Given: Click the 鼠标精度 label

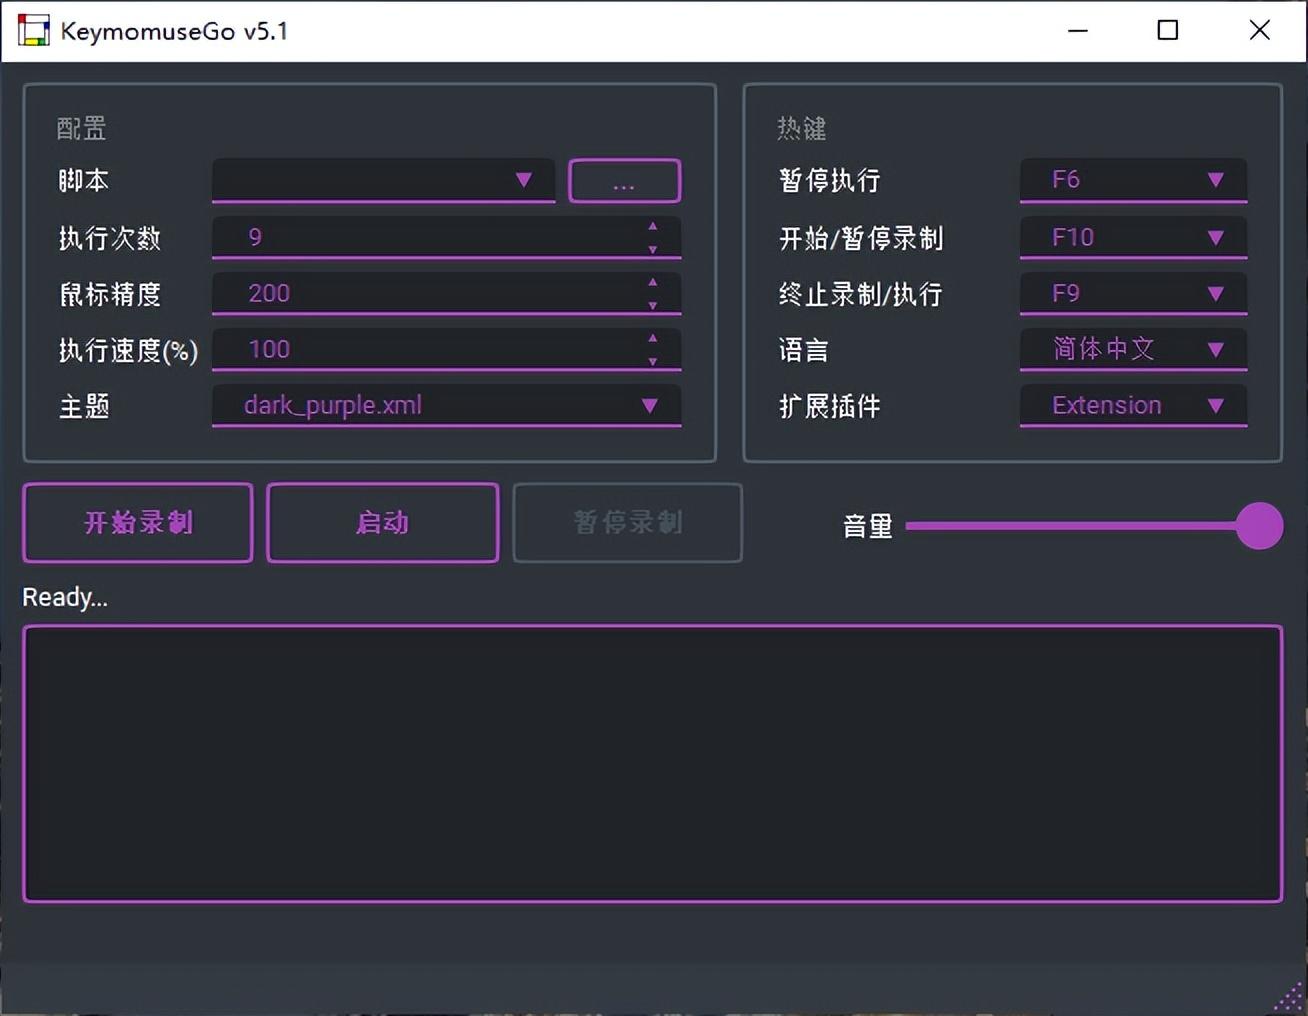Looking at the screenshot, I should click(110, 294).
